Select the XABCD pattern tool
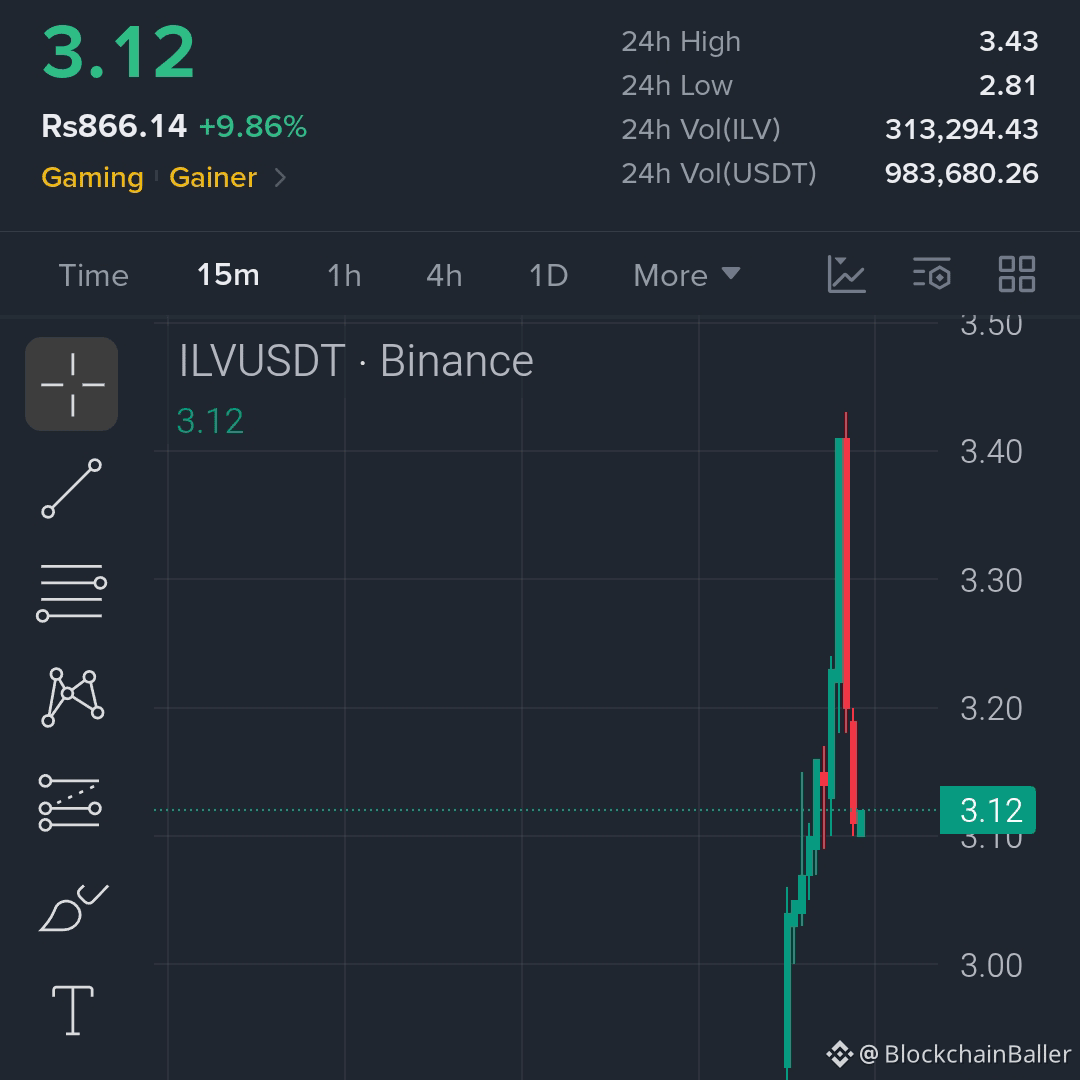Viewport: 1080px width, 1080px height. click(72, 697)
